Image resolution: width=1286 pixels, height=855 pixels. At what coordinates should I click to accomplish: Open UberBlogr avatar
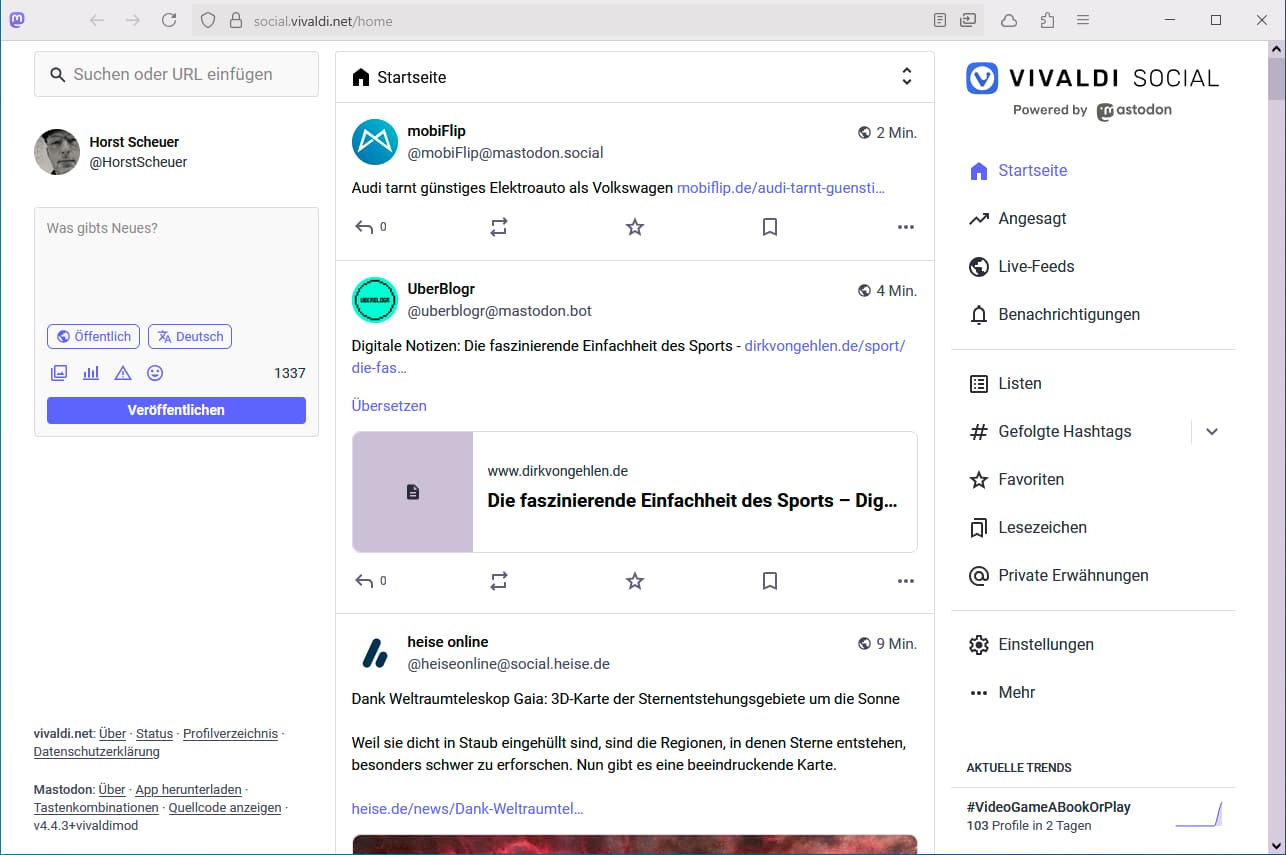pos(375,300)
